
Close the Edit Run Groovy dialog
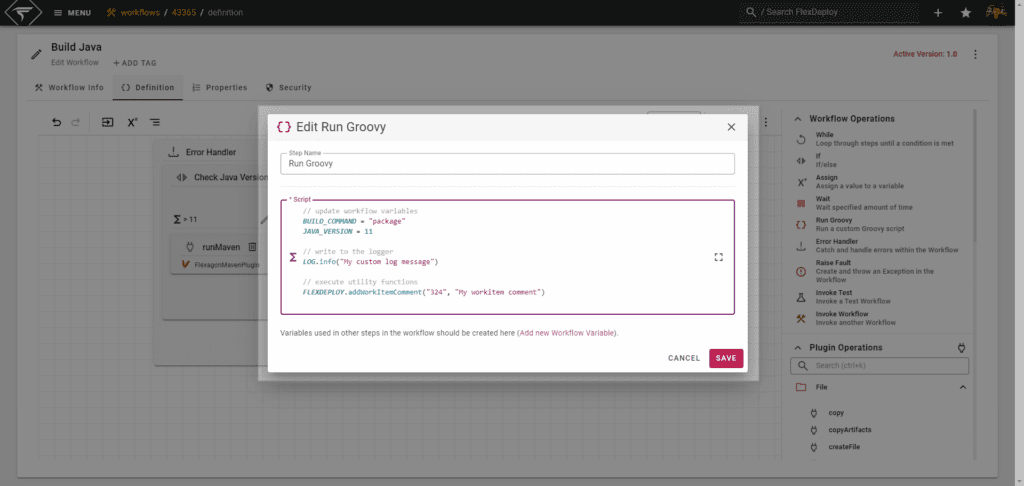731,127
